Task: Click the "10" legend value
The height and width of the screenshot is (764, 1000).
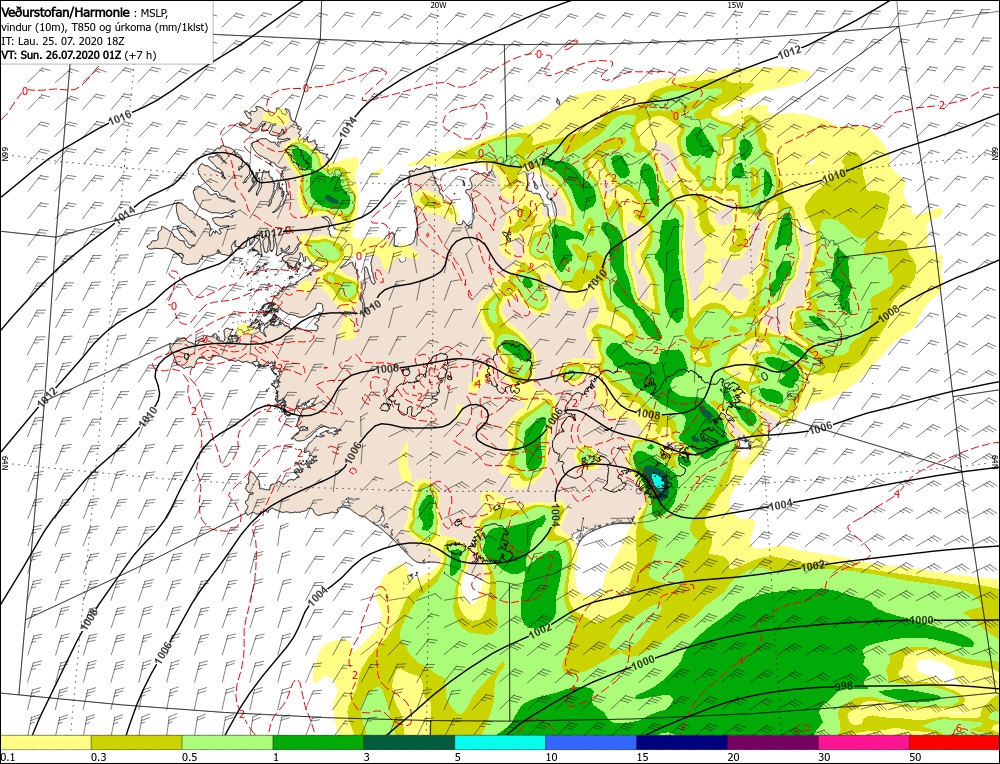Action: click(551, 757)
